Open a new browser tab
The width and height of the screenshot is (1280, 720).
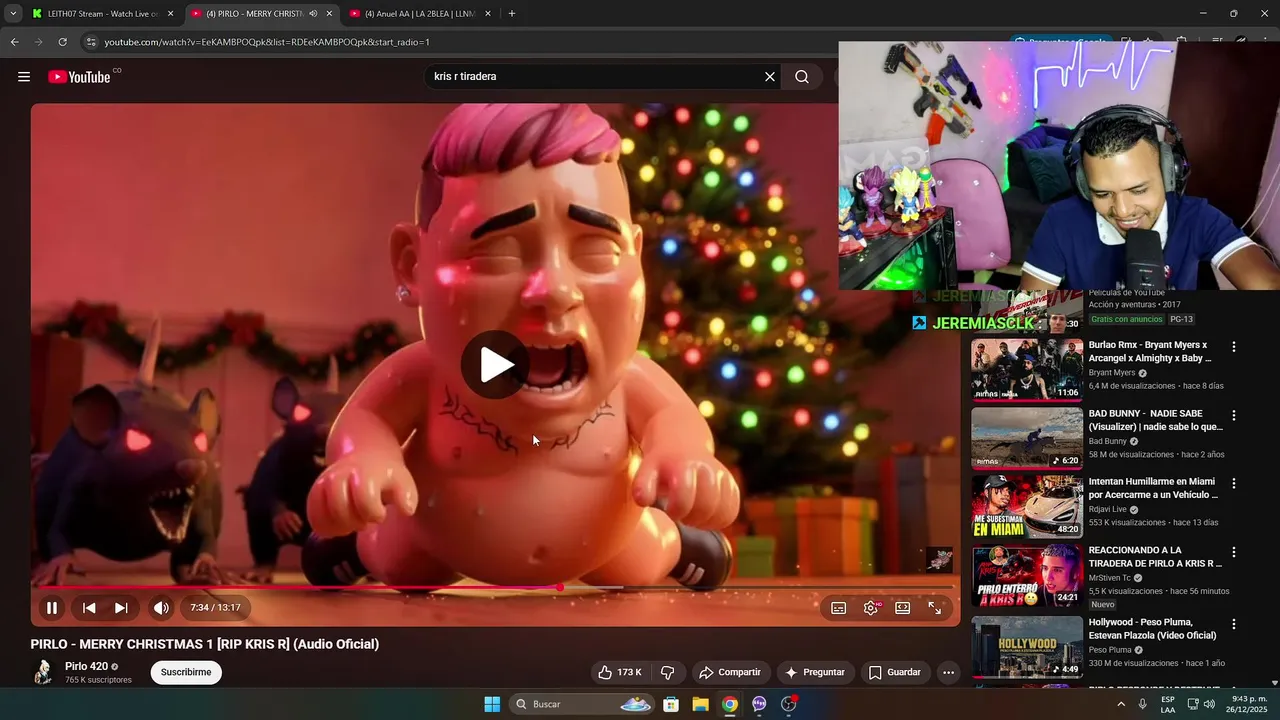pyautogui.click(x=512, y=14)
